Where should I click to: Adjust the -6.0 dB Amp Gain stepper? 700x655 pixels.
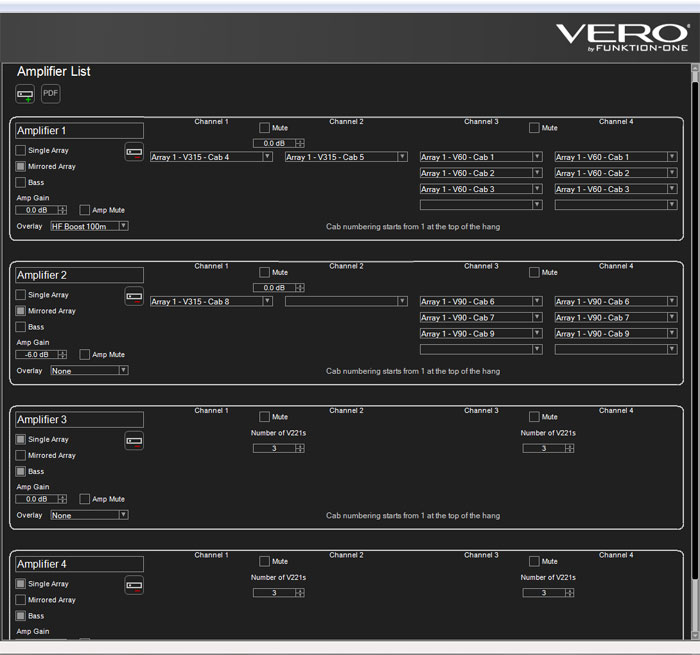tap(62, 355)
